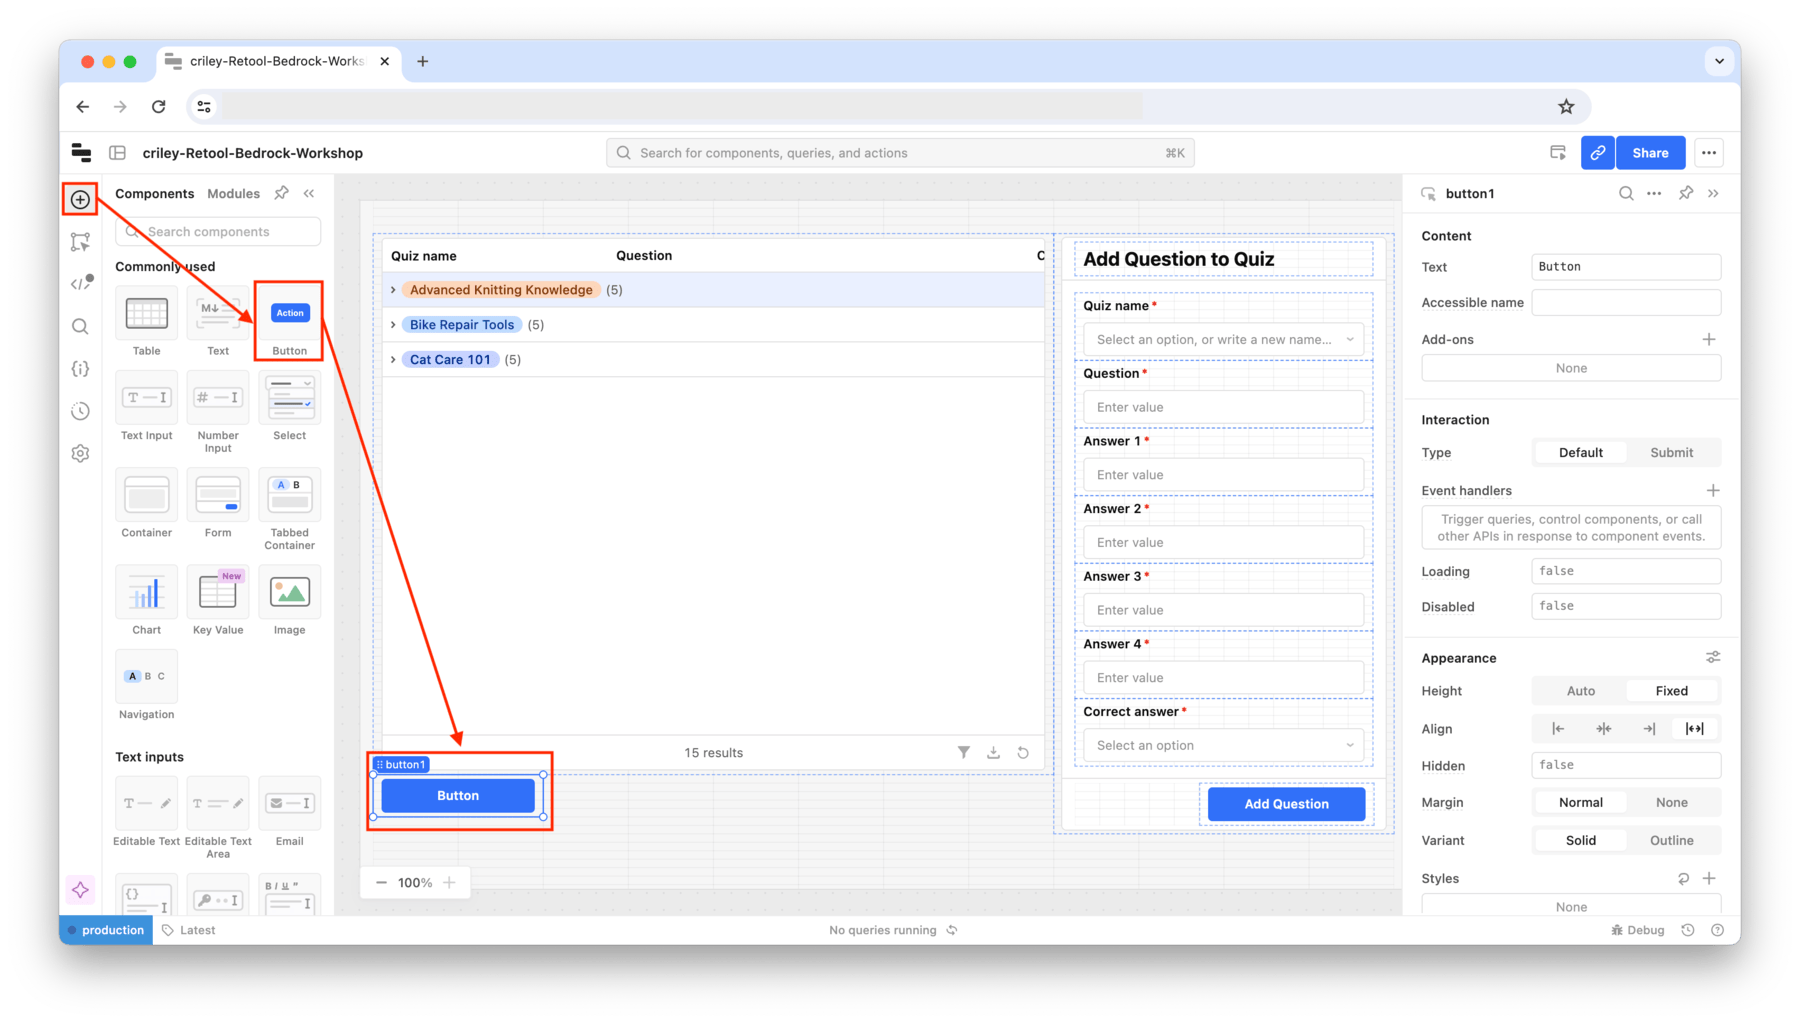
Task: Add a new add-on
Action: click(x=1709, y=339)
